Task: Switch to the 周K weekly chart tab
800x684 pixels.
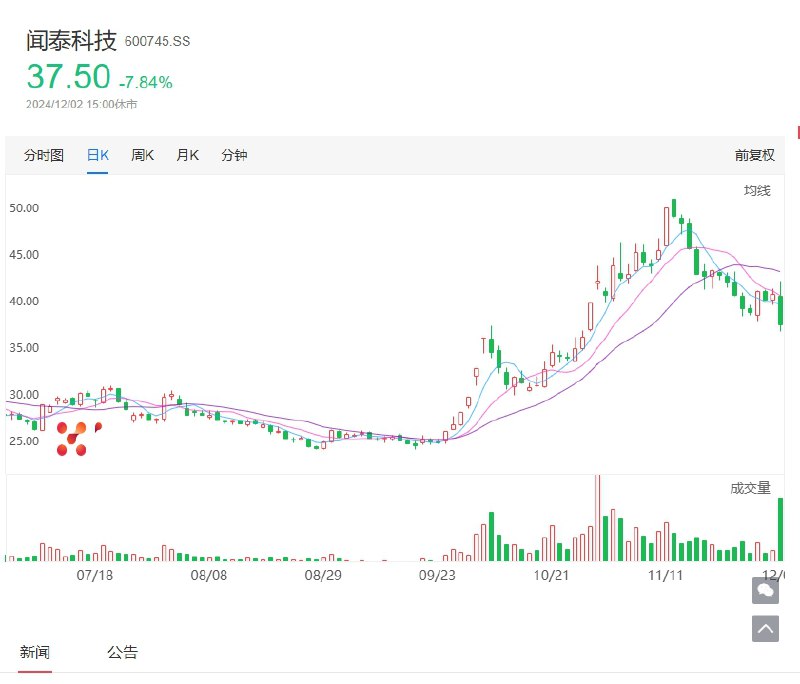Action: 142,155
